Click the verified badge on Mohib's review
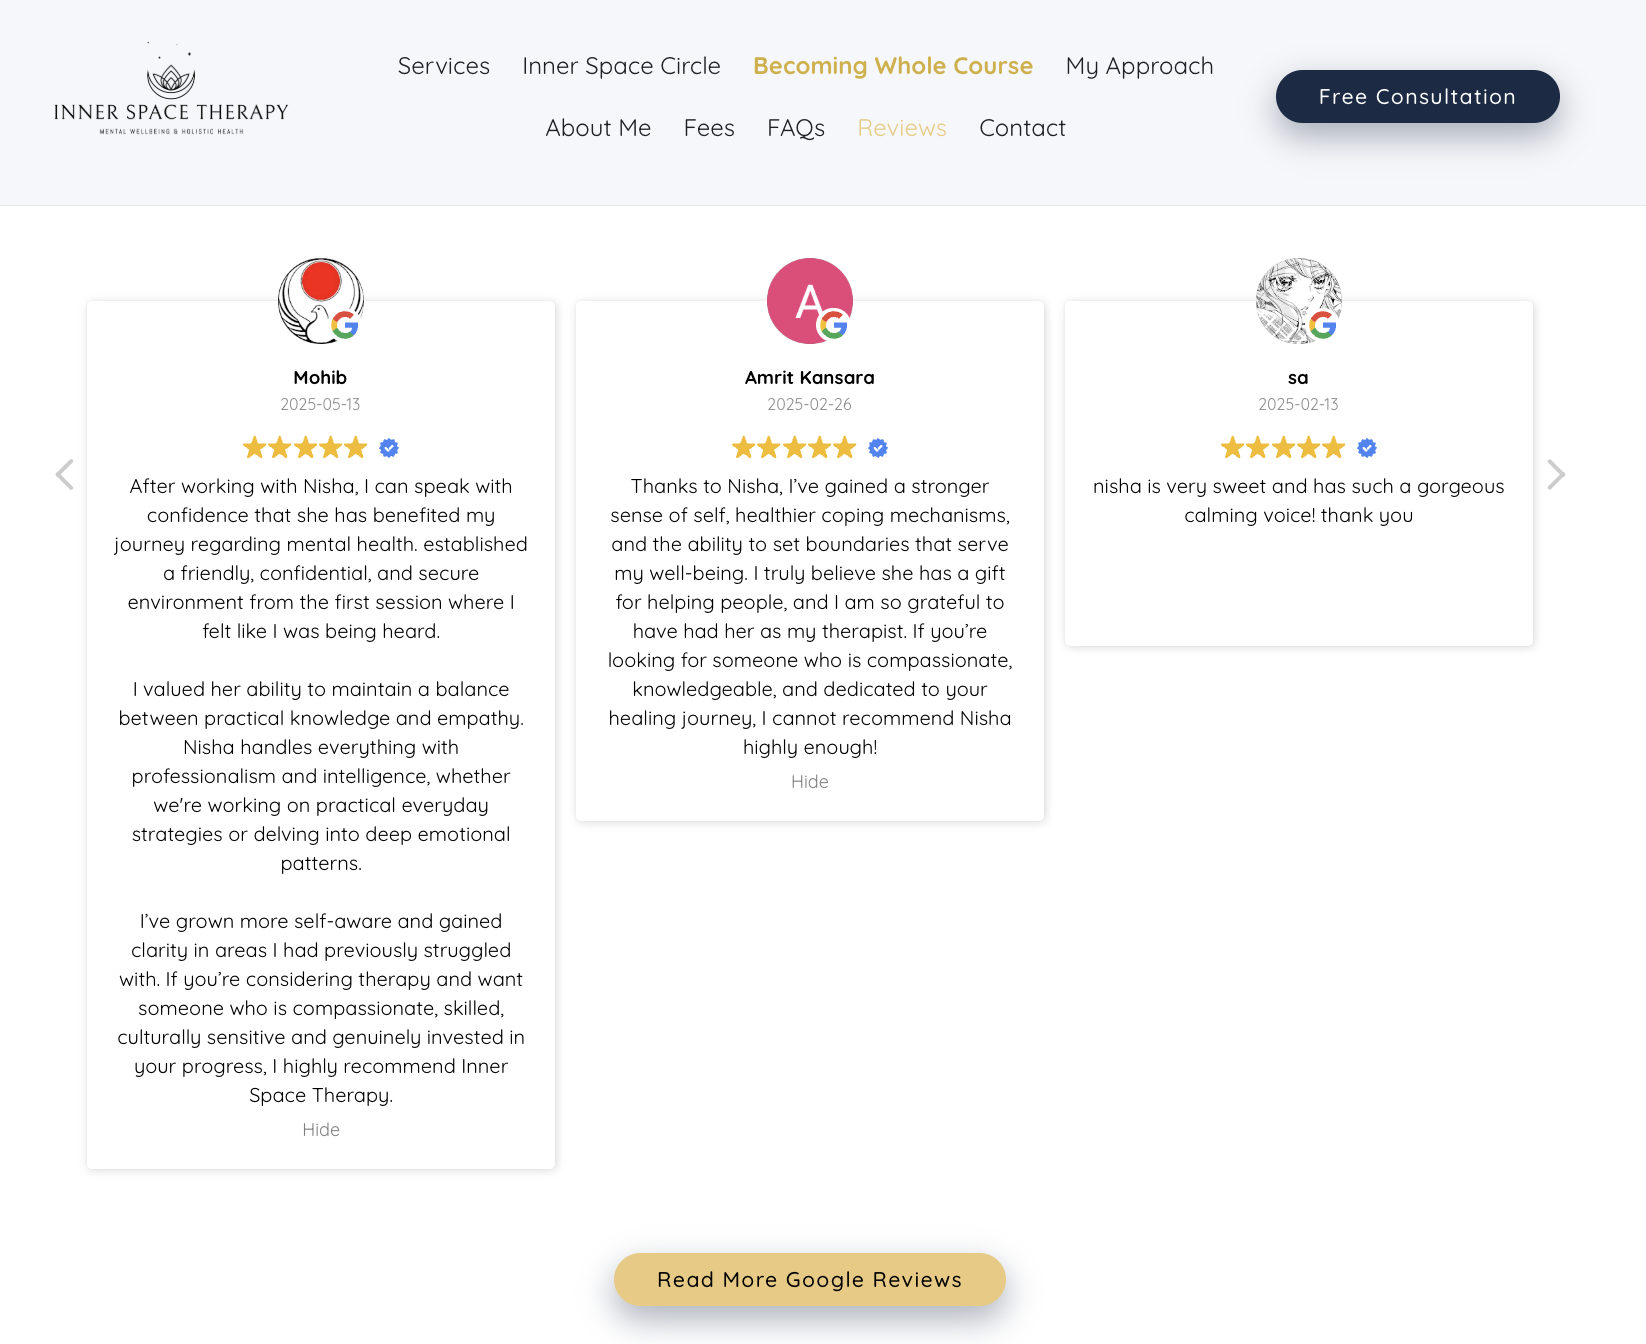 389,448
